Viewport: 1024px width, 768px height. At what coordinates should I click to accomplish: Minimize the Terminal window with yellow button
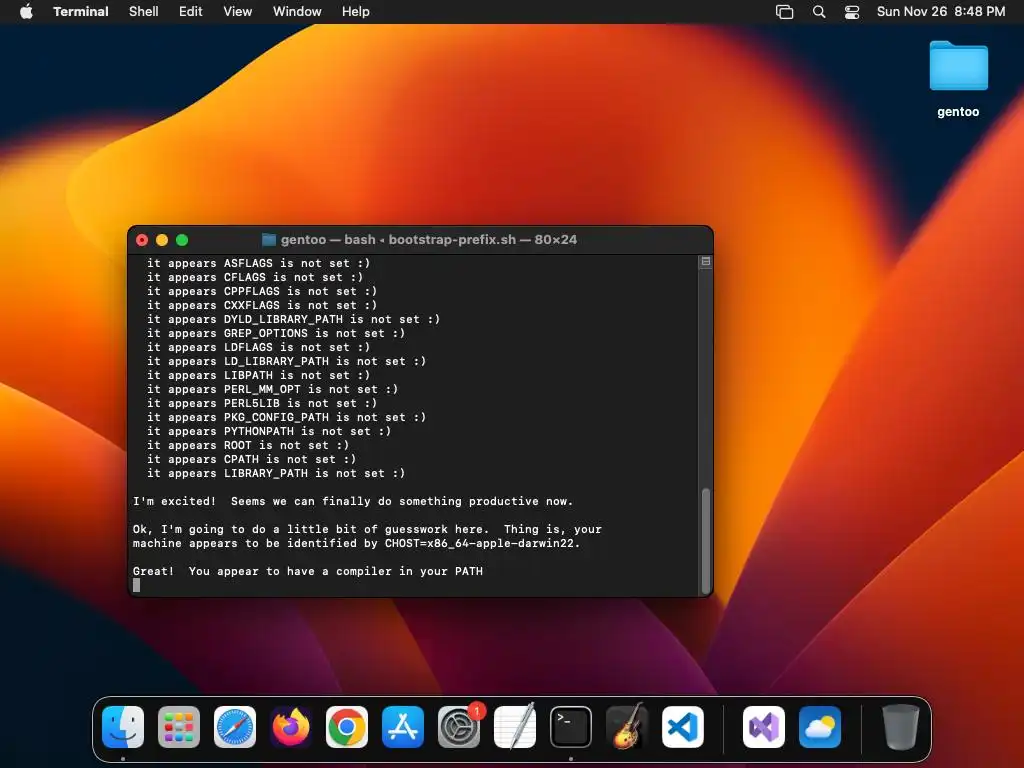tap(162, 240)
